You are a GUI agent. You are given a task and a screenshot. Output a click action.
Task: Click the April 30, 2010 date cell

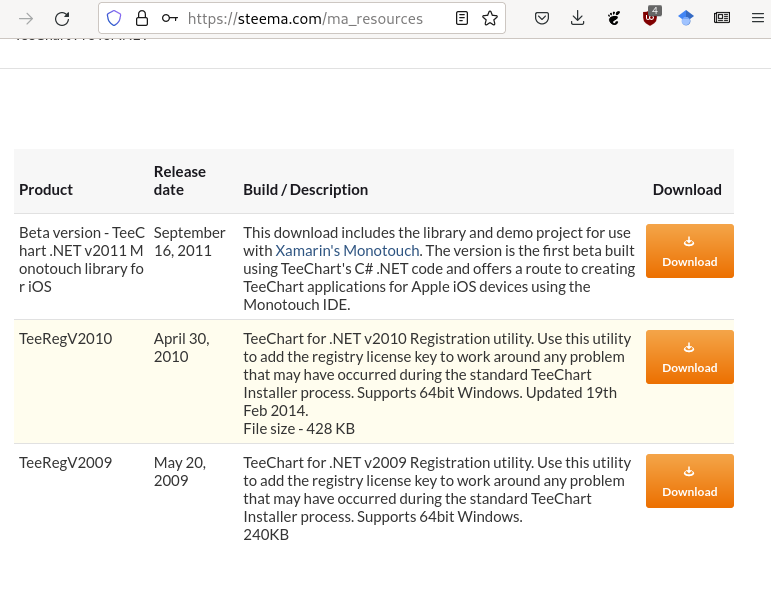click(181, 348)
